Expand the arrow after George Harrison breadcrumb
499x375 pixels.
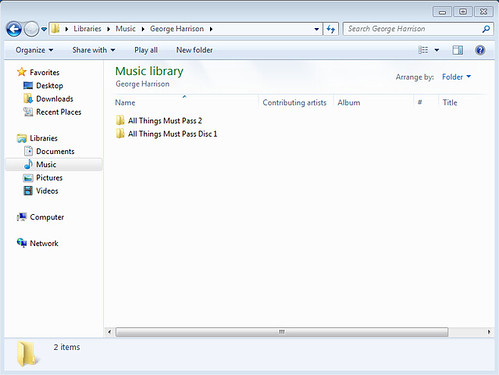point(211,29)
